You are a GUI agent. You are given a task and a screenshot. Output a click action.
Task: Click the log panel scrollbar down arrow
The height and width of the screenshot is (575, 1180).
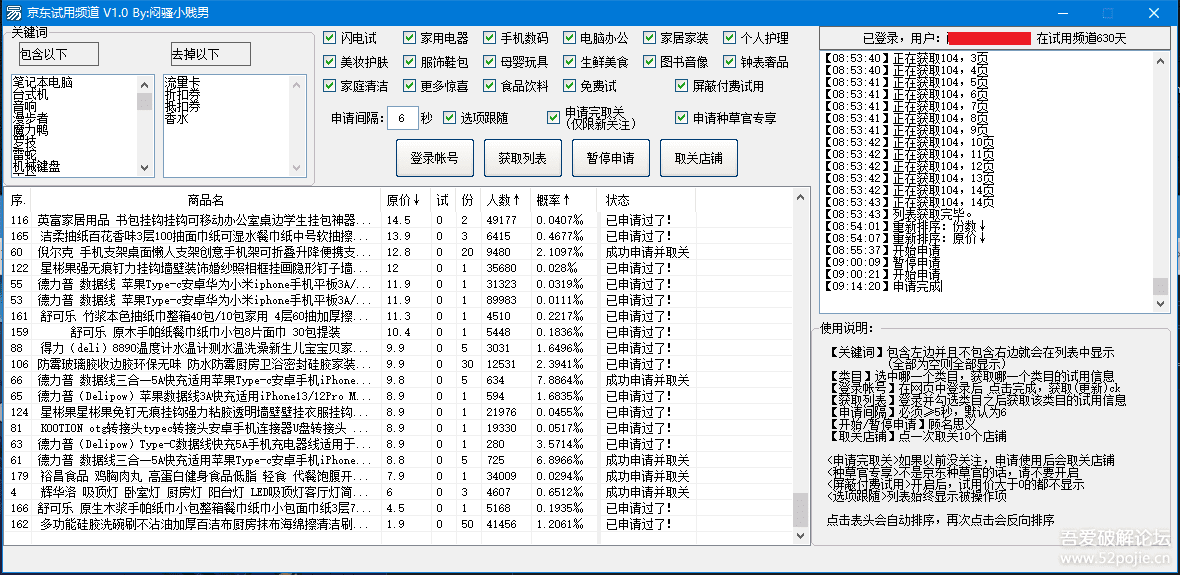coord(1161,303)
